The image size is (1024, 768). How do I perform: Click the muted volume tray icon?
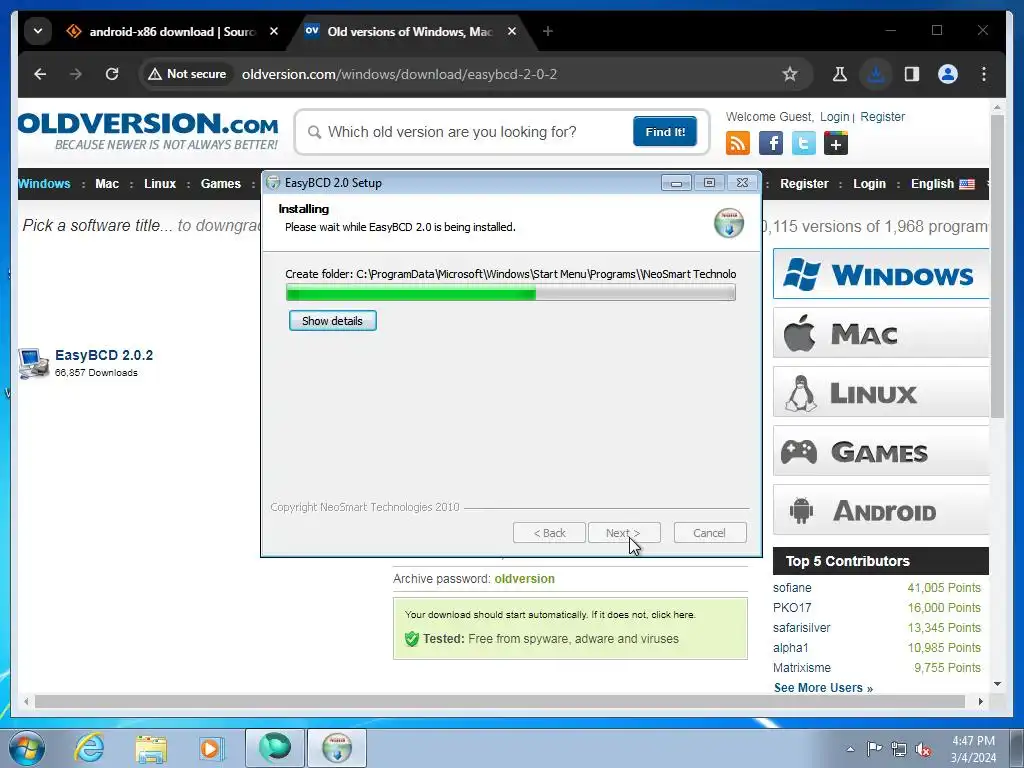[x=923, y=749]
